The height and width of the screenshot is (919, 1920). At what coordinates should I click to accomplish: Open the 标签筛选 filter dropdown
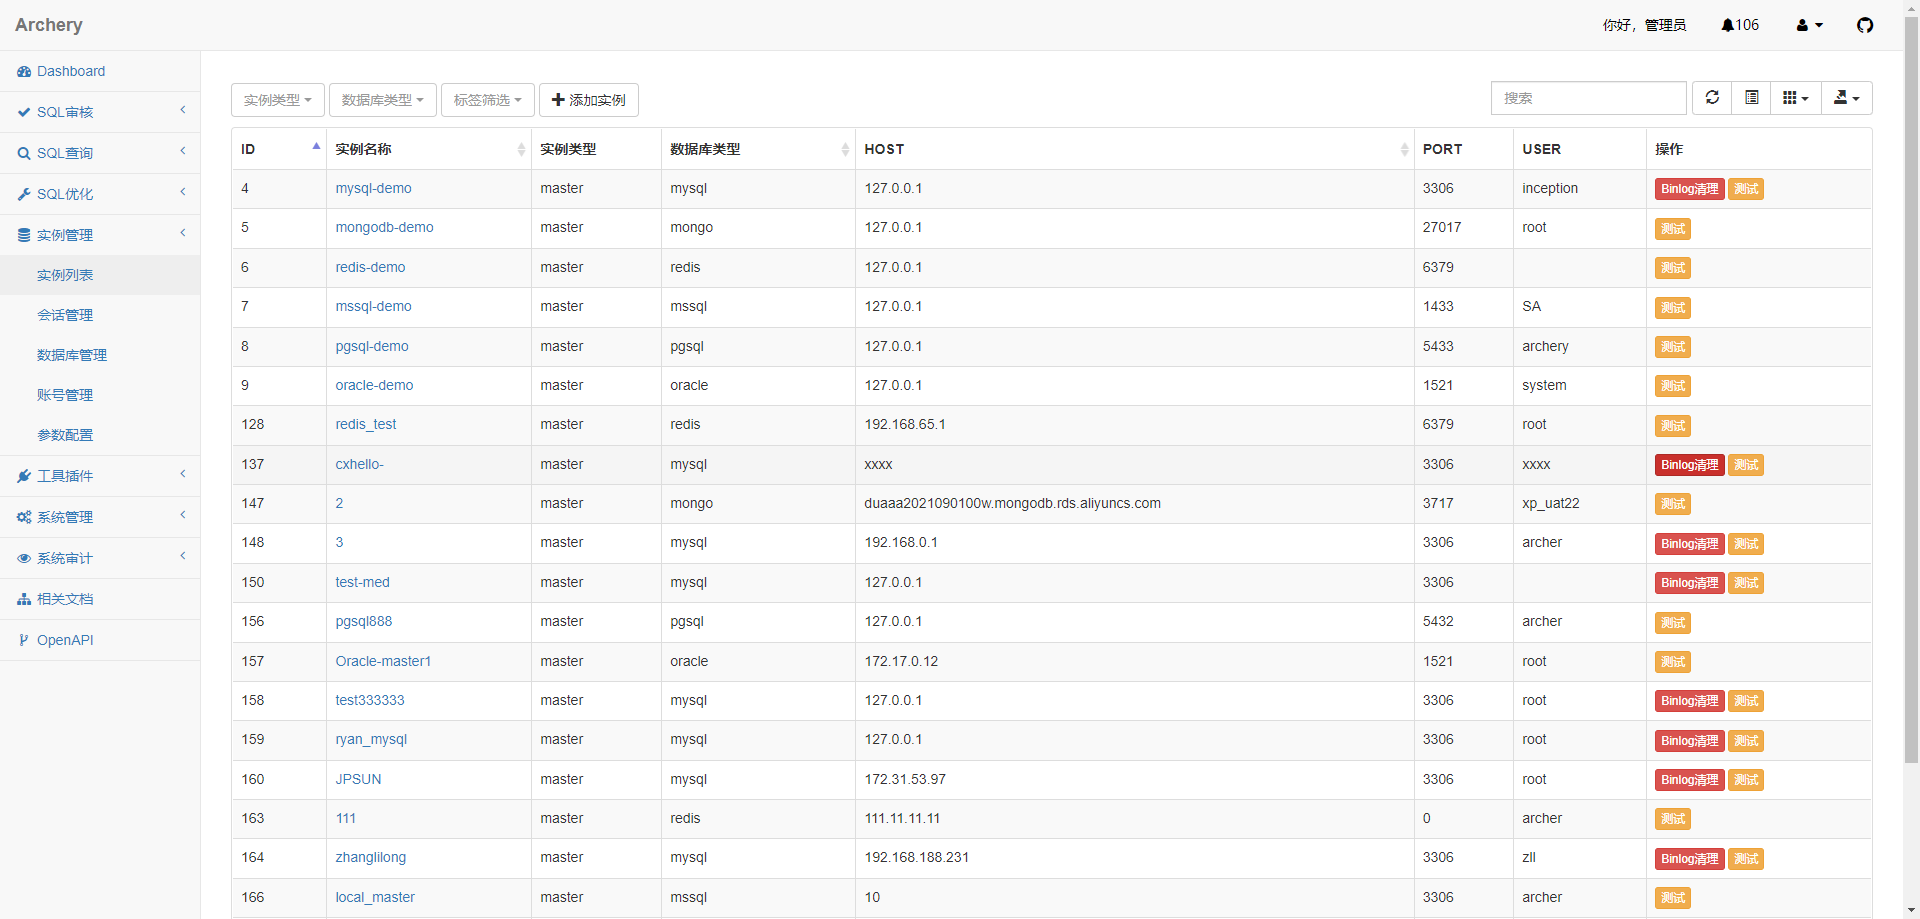tap(488, 100)
